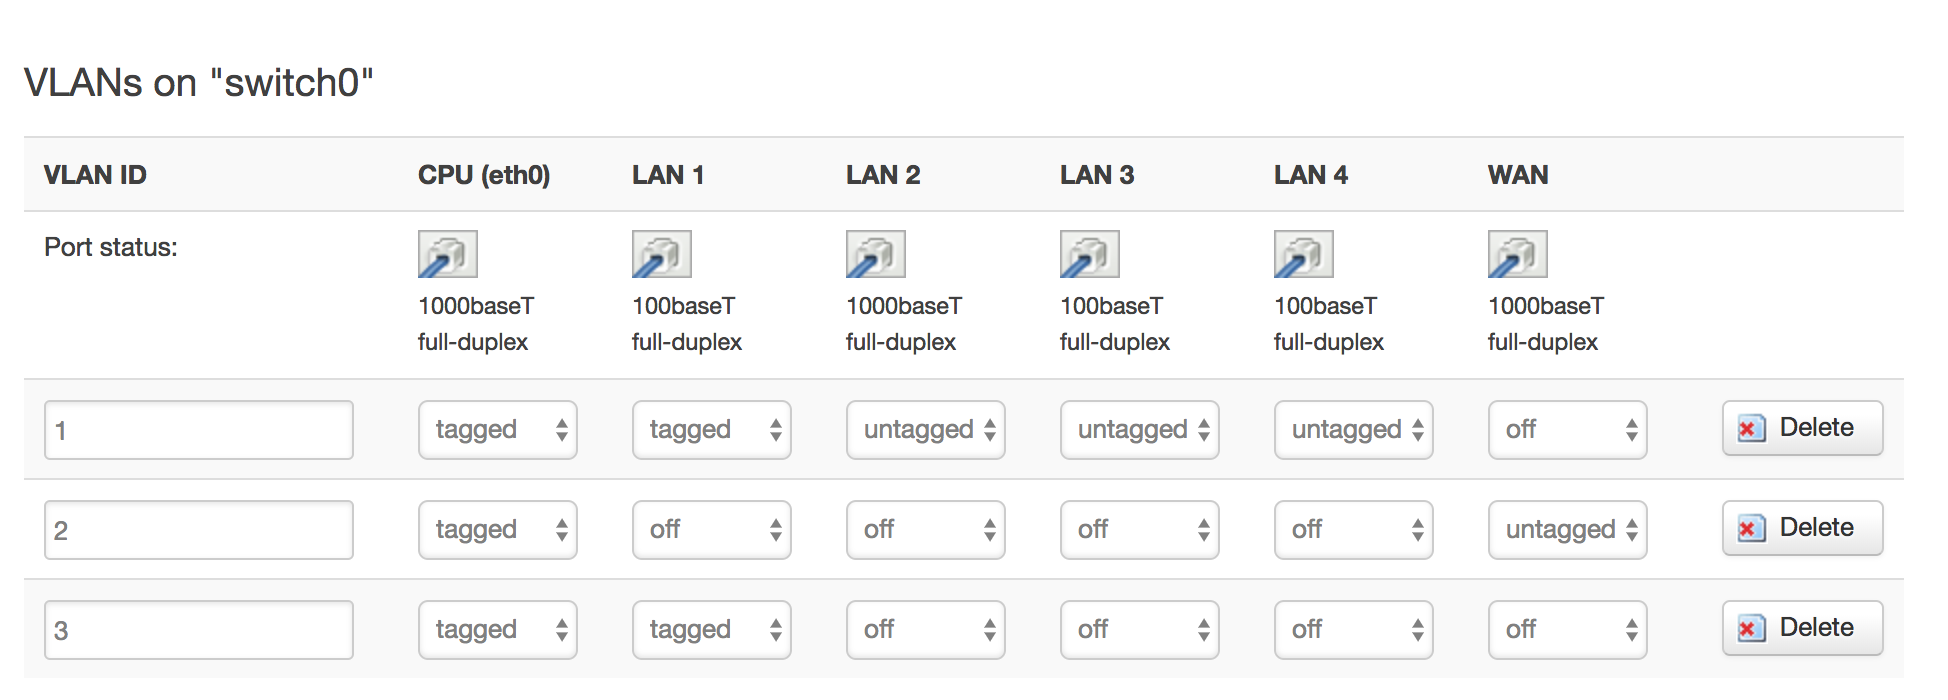Delete the VLAN 2 row
Viewport: 1948px width, 700px height.
point(1802,528)
